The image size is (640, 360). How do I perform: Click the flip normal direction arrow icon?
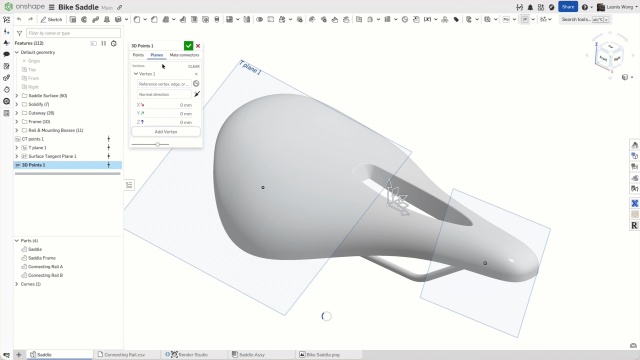click(x=197, y=94)
